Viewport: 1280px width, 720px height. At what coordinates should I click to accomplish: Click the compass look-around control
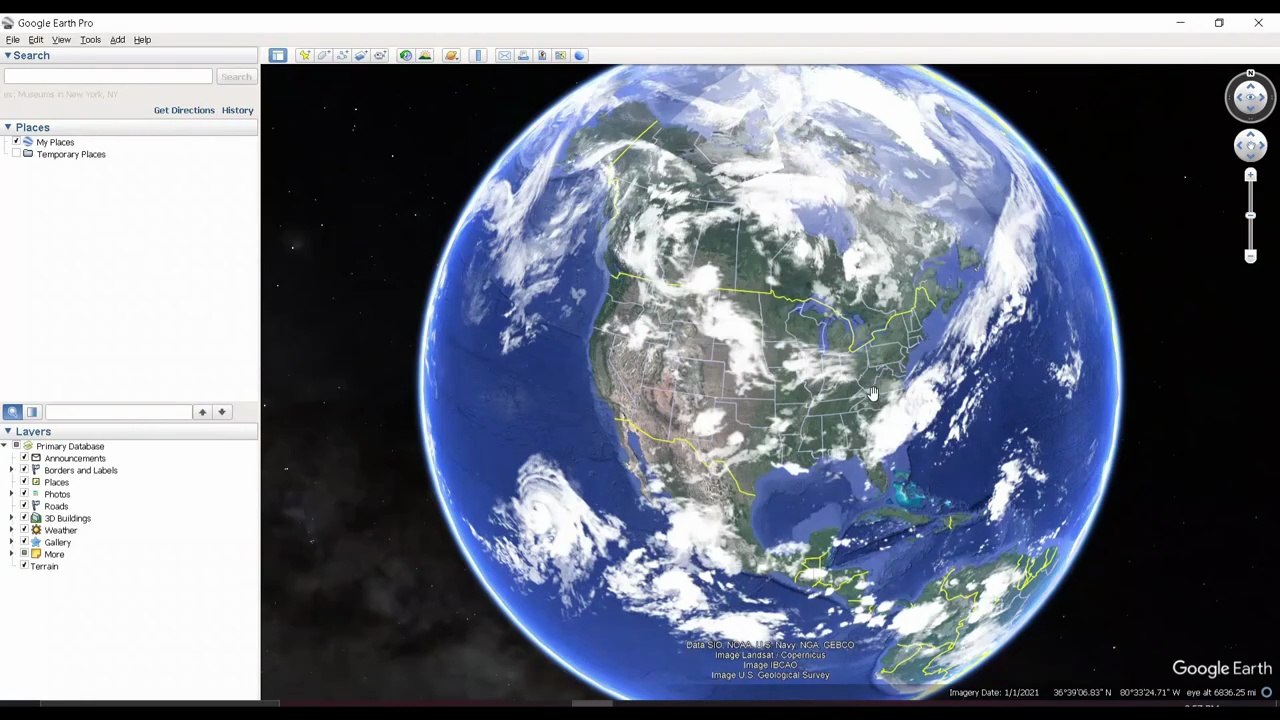(1250, 96)
